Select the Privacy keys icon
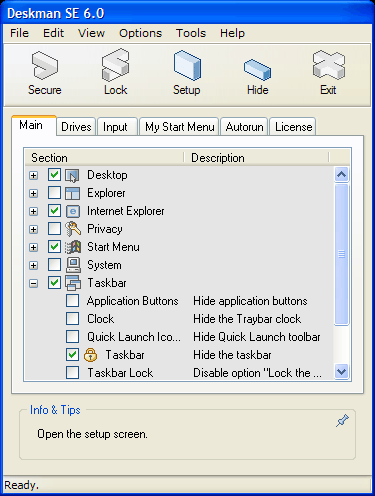 coord(73,229)
